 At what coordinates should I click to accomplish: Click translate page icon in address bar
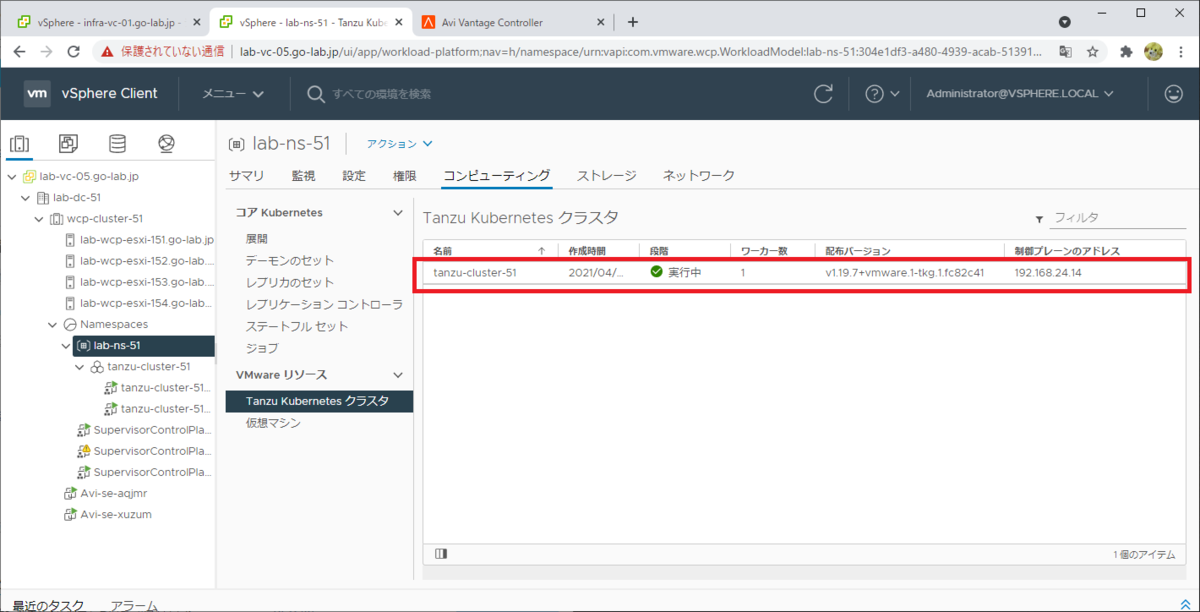[x=1066, y=51]
